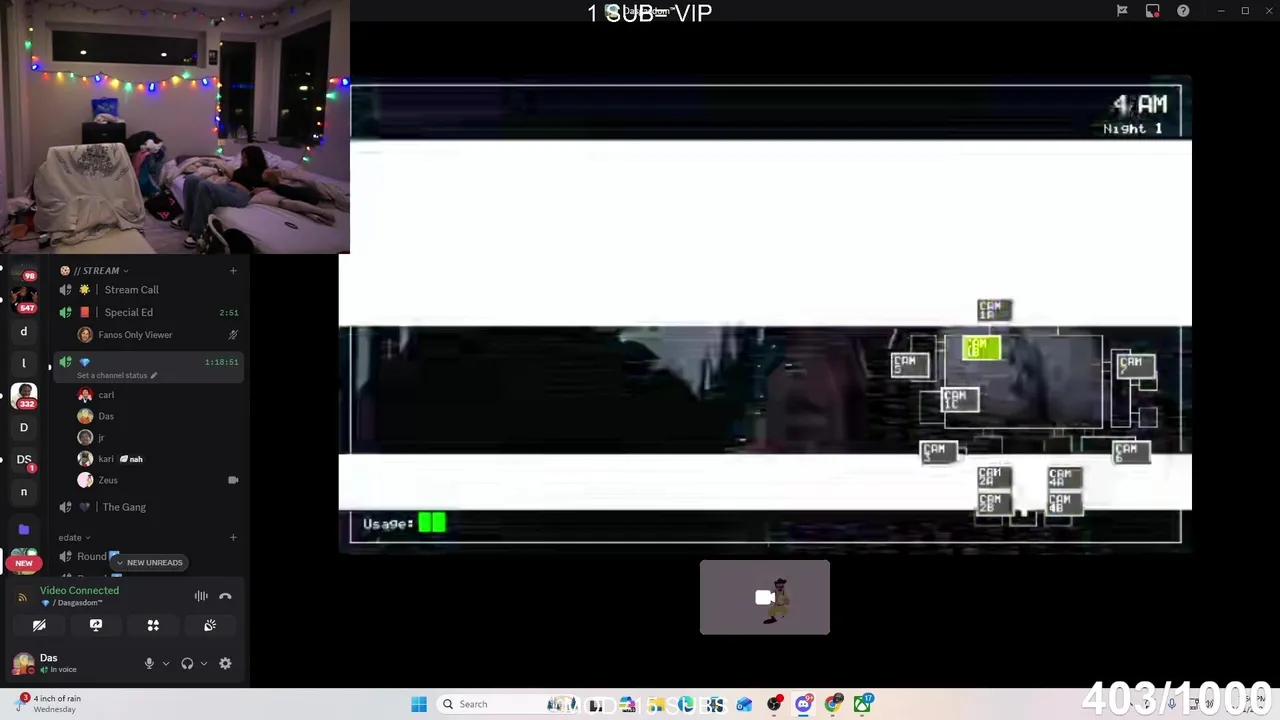Screen dimensions: 1280x720
Task: Click the connection signal icon
Action: (x=23, y=596)
